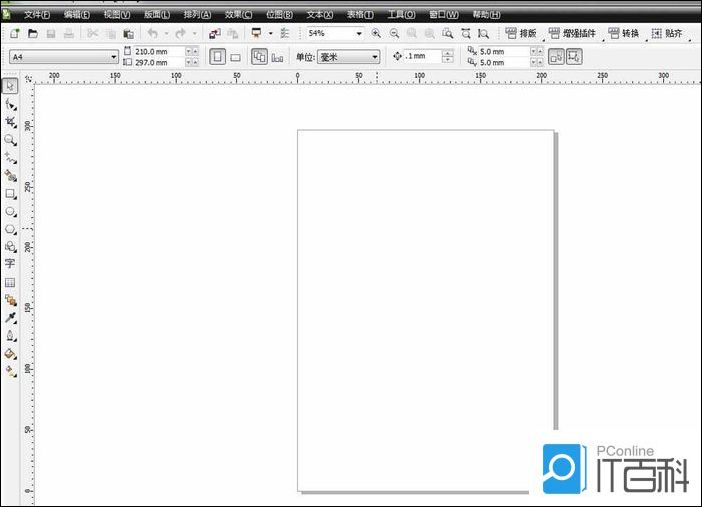Select the Rectangle tool

coord(10,193)
